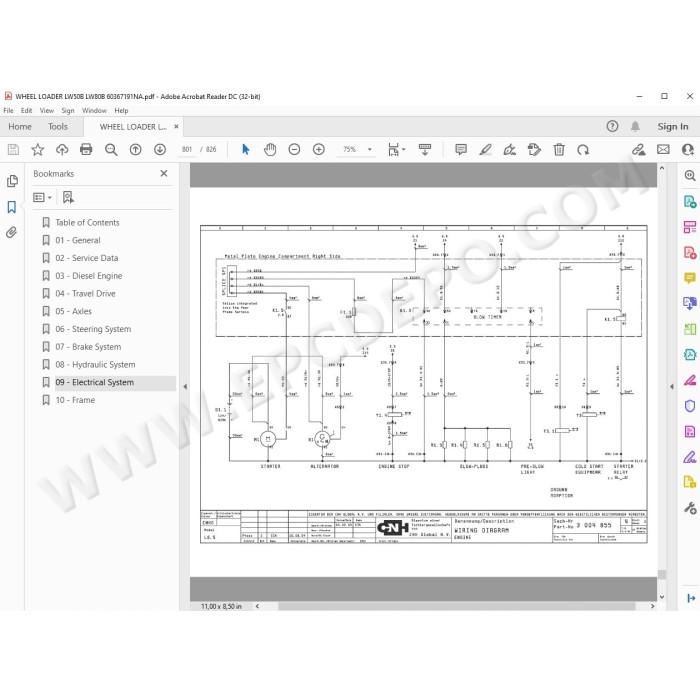Switch to the Tools tab
This screenshot has height=700, width=700.
click(x=58, y=127)
